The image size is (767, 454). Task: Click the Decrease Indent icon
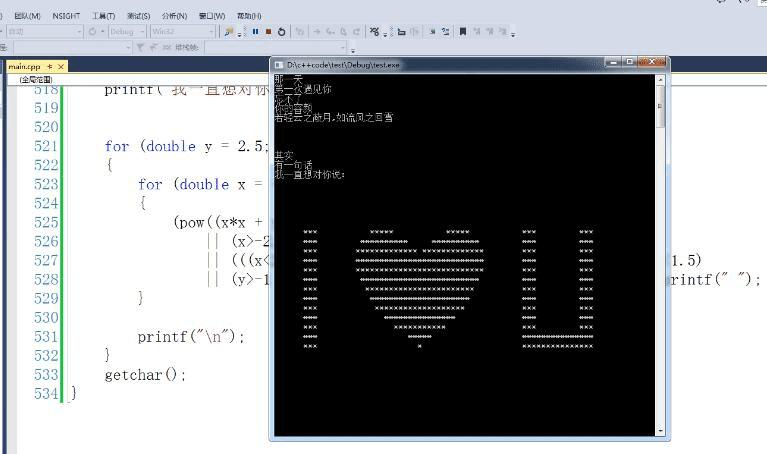point(401,32)
